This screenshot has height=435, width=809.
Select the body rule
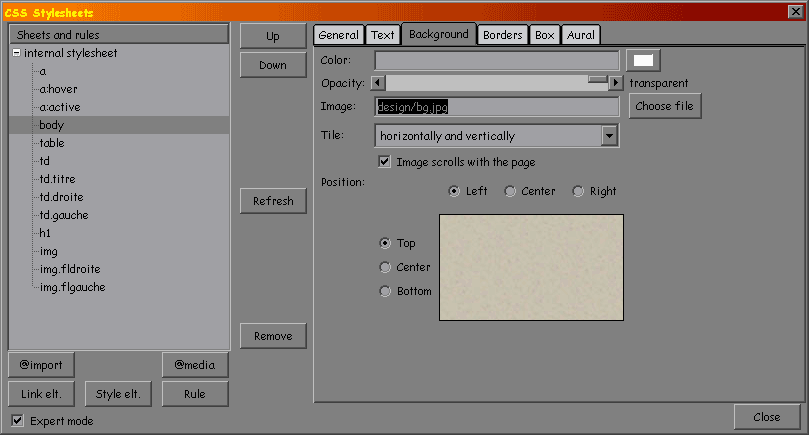pyautogui.click(x=119, y=125)
